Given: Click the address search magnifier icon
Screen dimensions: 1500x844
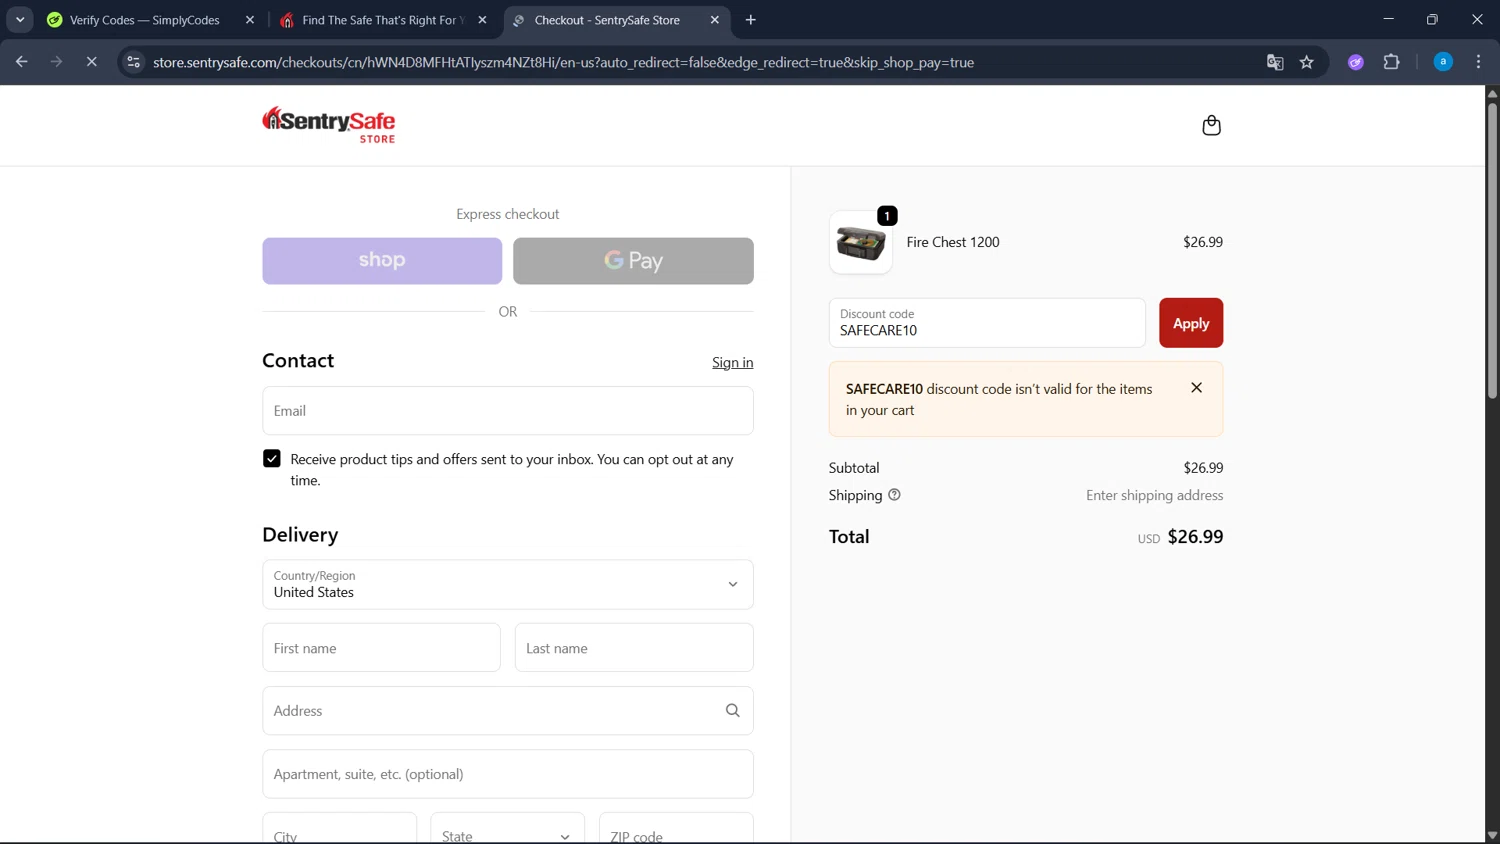Looking at the screenshot, I should 732,710.
